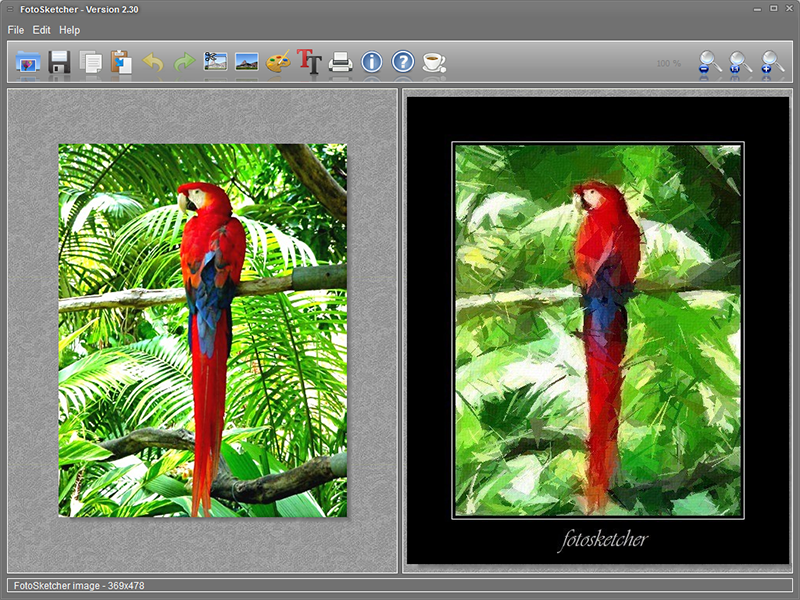800x600 pixels.
Task: Save the painted parrot result
Action: pyautogui.click(x=58, y=62)
